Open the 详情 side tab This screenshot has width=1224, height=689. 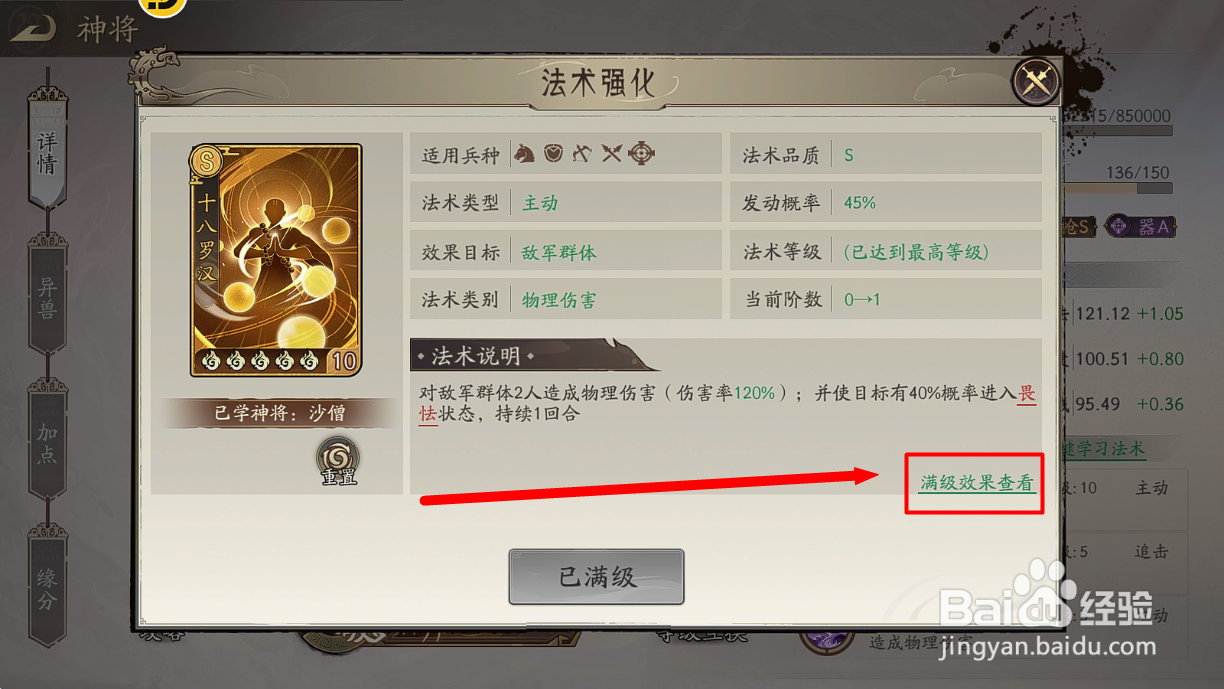(48, 150)
